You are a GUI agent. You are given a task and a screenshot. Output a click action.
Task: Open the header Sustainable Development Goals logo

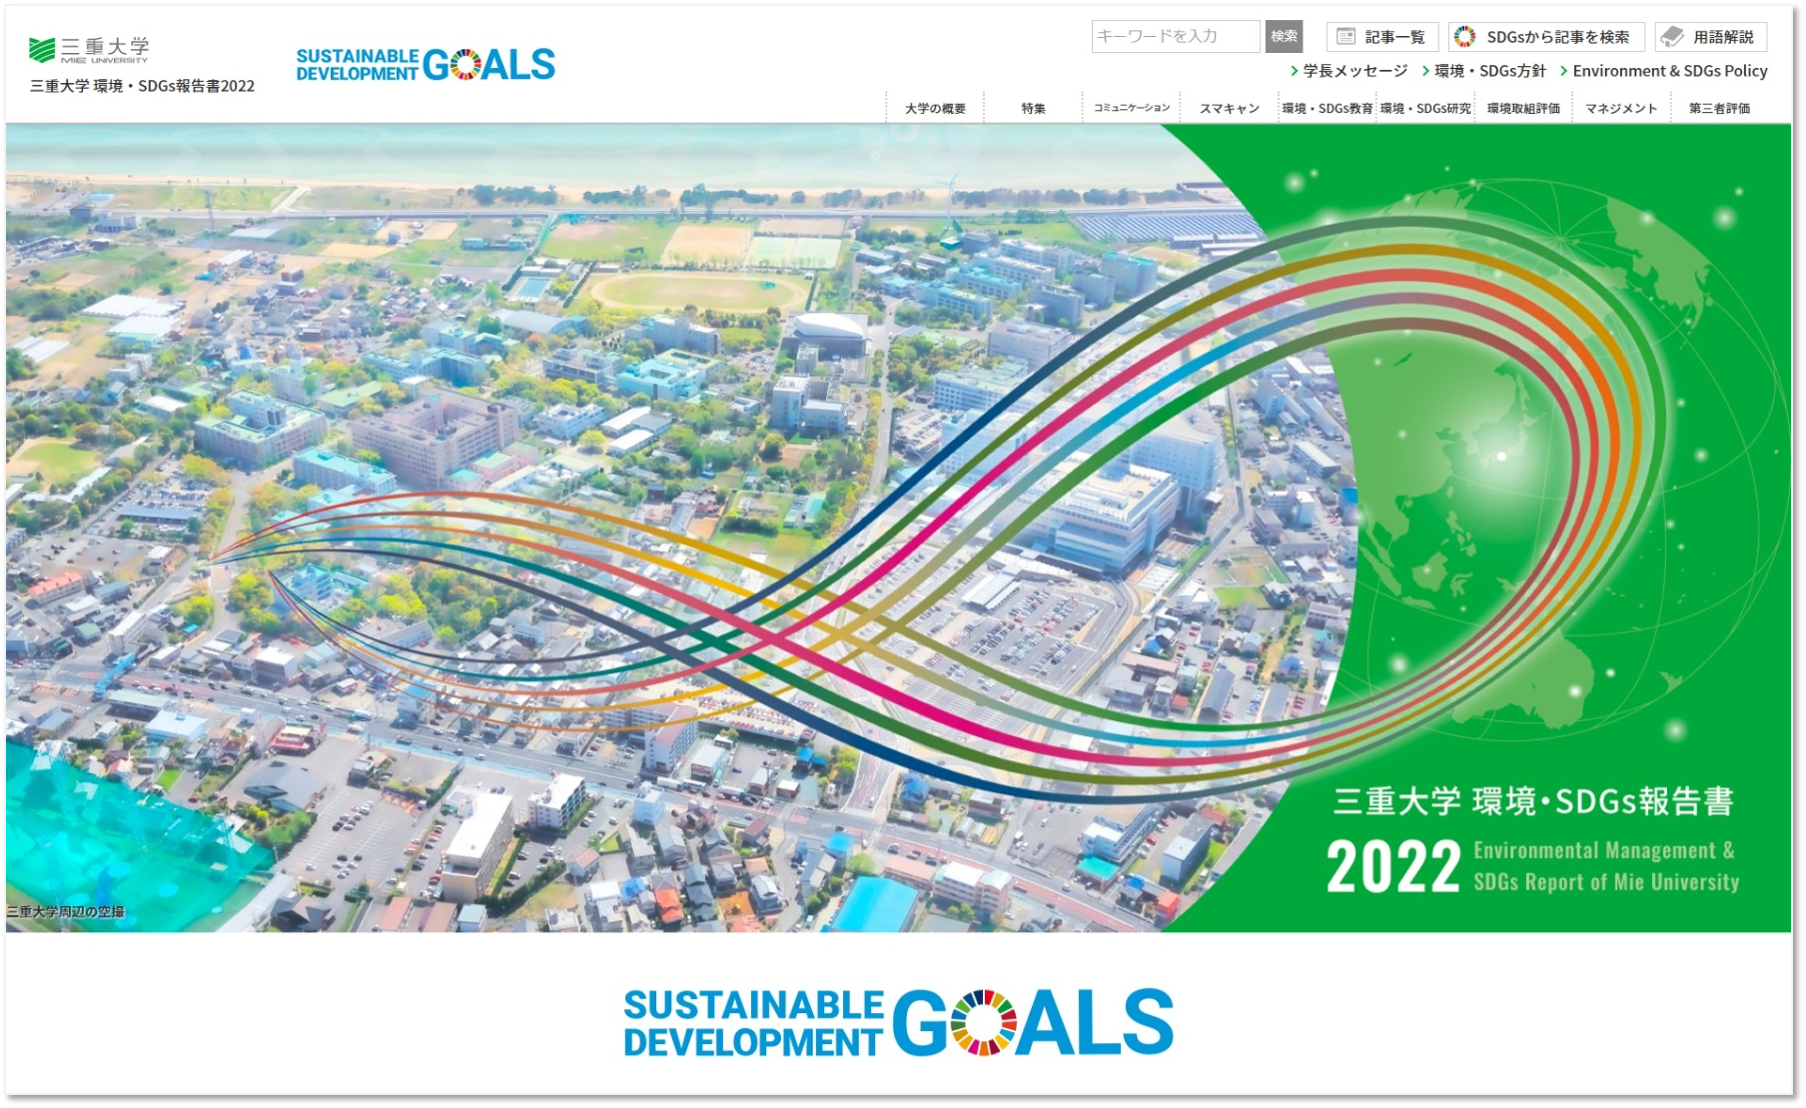coord(425,64)
